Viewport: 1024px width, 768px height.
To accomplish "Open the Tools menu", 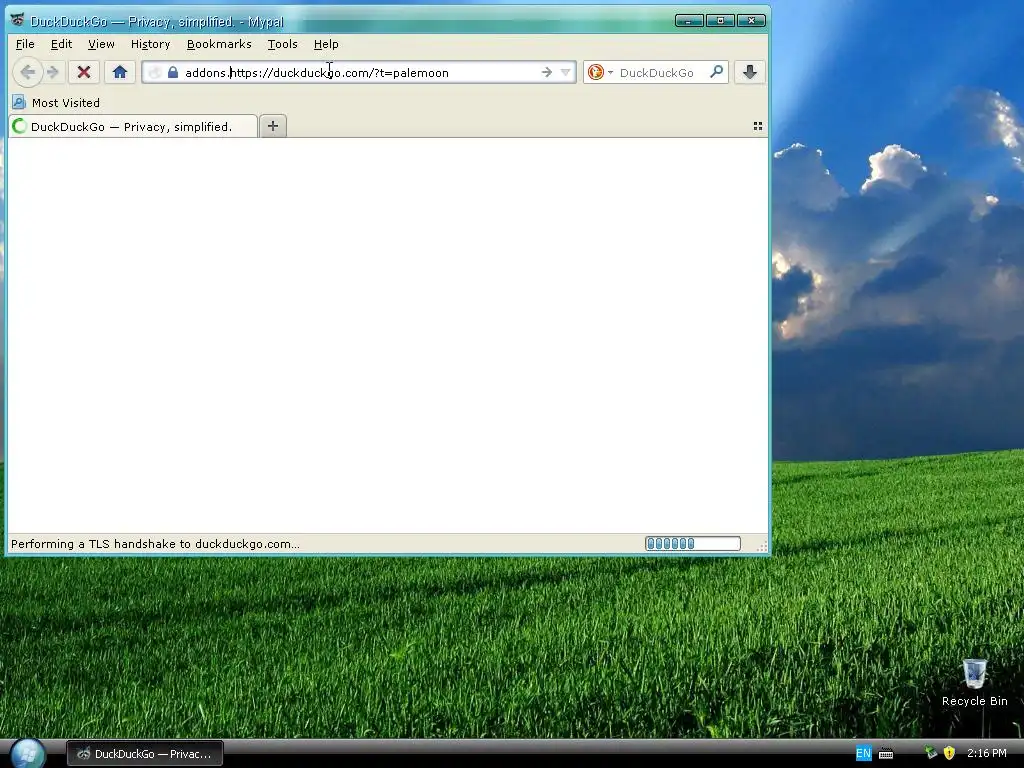I will tap(282, 44).
